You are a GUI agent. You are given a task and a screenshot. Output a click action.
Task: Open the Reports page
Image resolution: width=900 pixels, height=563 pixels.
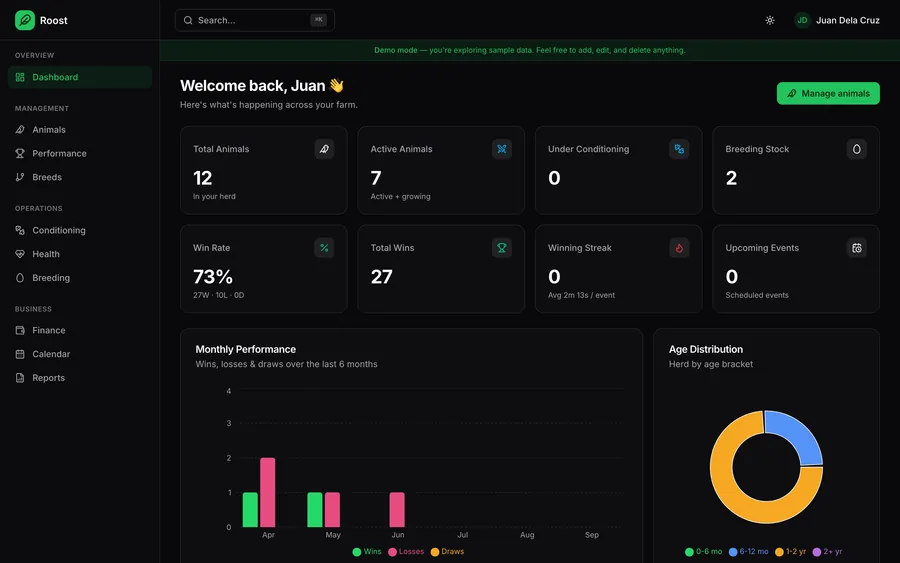[80, 378]
